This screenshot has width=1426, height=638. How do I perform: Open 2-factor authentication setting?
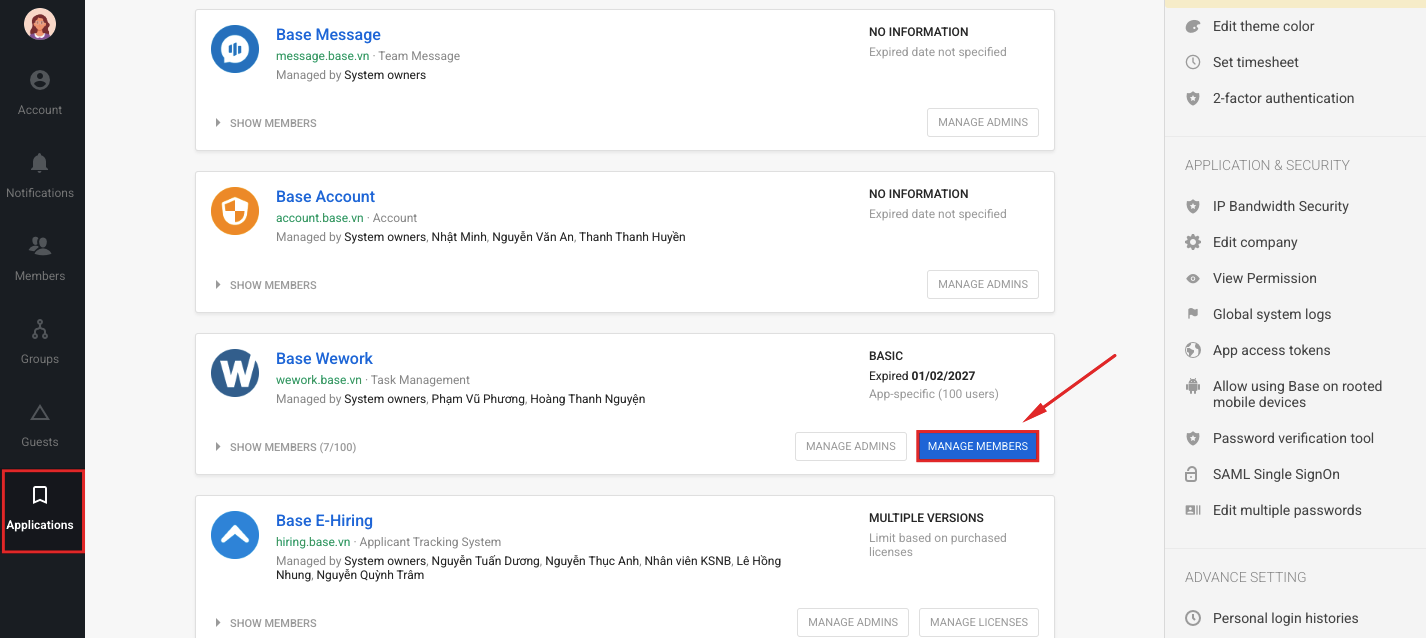[x=1284, y=98]
